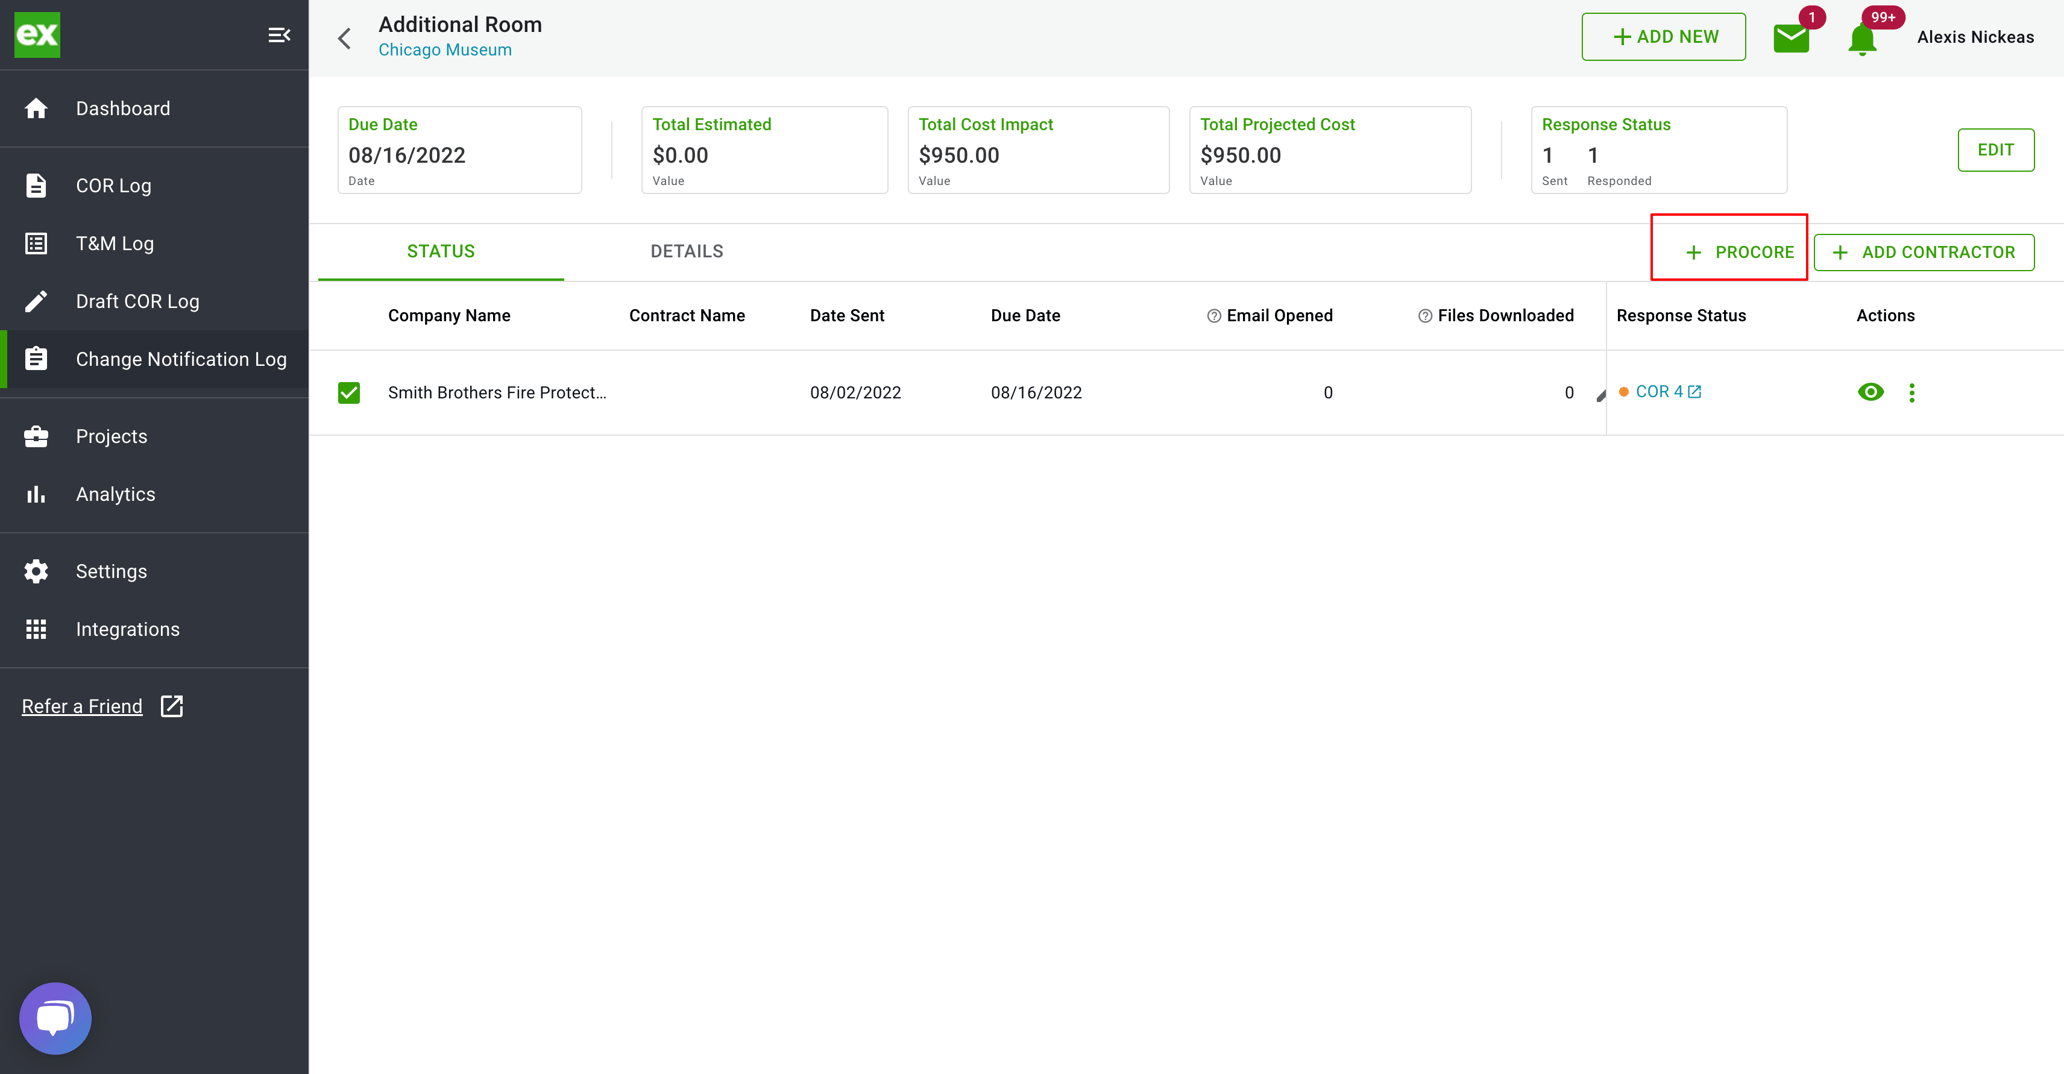Open the row's three-dot actions menu

1911,392
